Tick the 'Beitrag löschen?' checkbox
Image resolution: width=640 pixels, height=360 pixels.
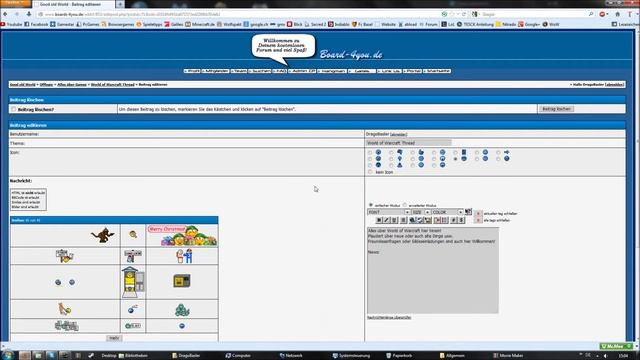pos(13,109)
